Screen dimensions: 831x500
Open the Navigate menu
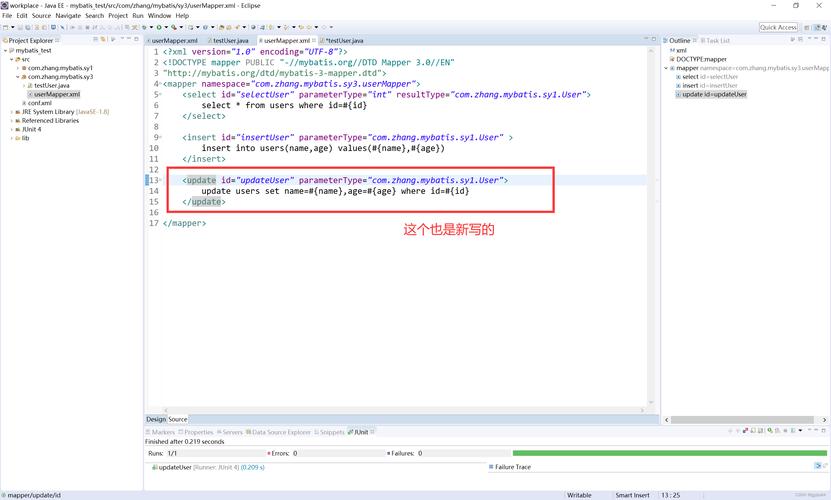click(68, 16)
